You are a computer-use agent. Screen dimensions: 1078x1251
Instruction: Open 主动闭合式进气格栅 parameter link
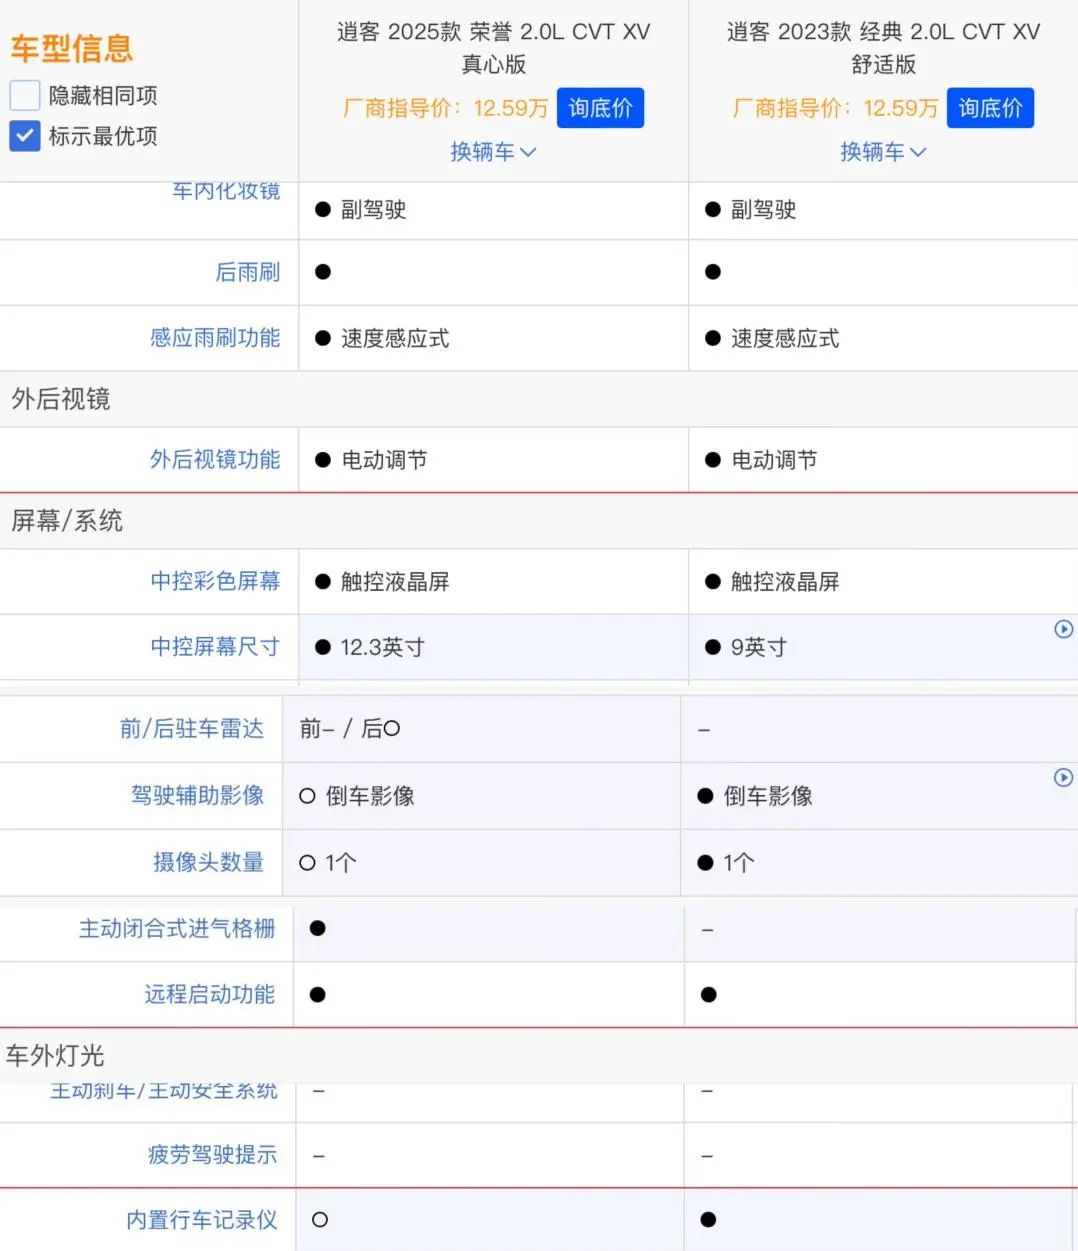click(177, 929)
